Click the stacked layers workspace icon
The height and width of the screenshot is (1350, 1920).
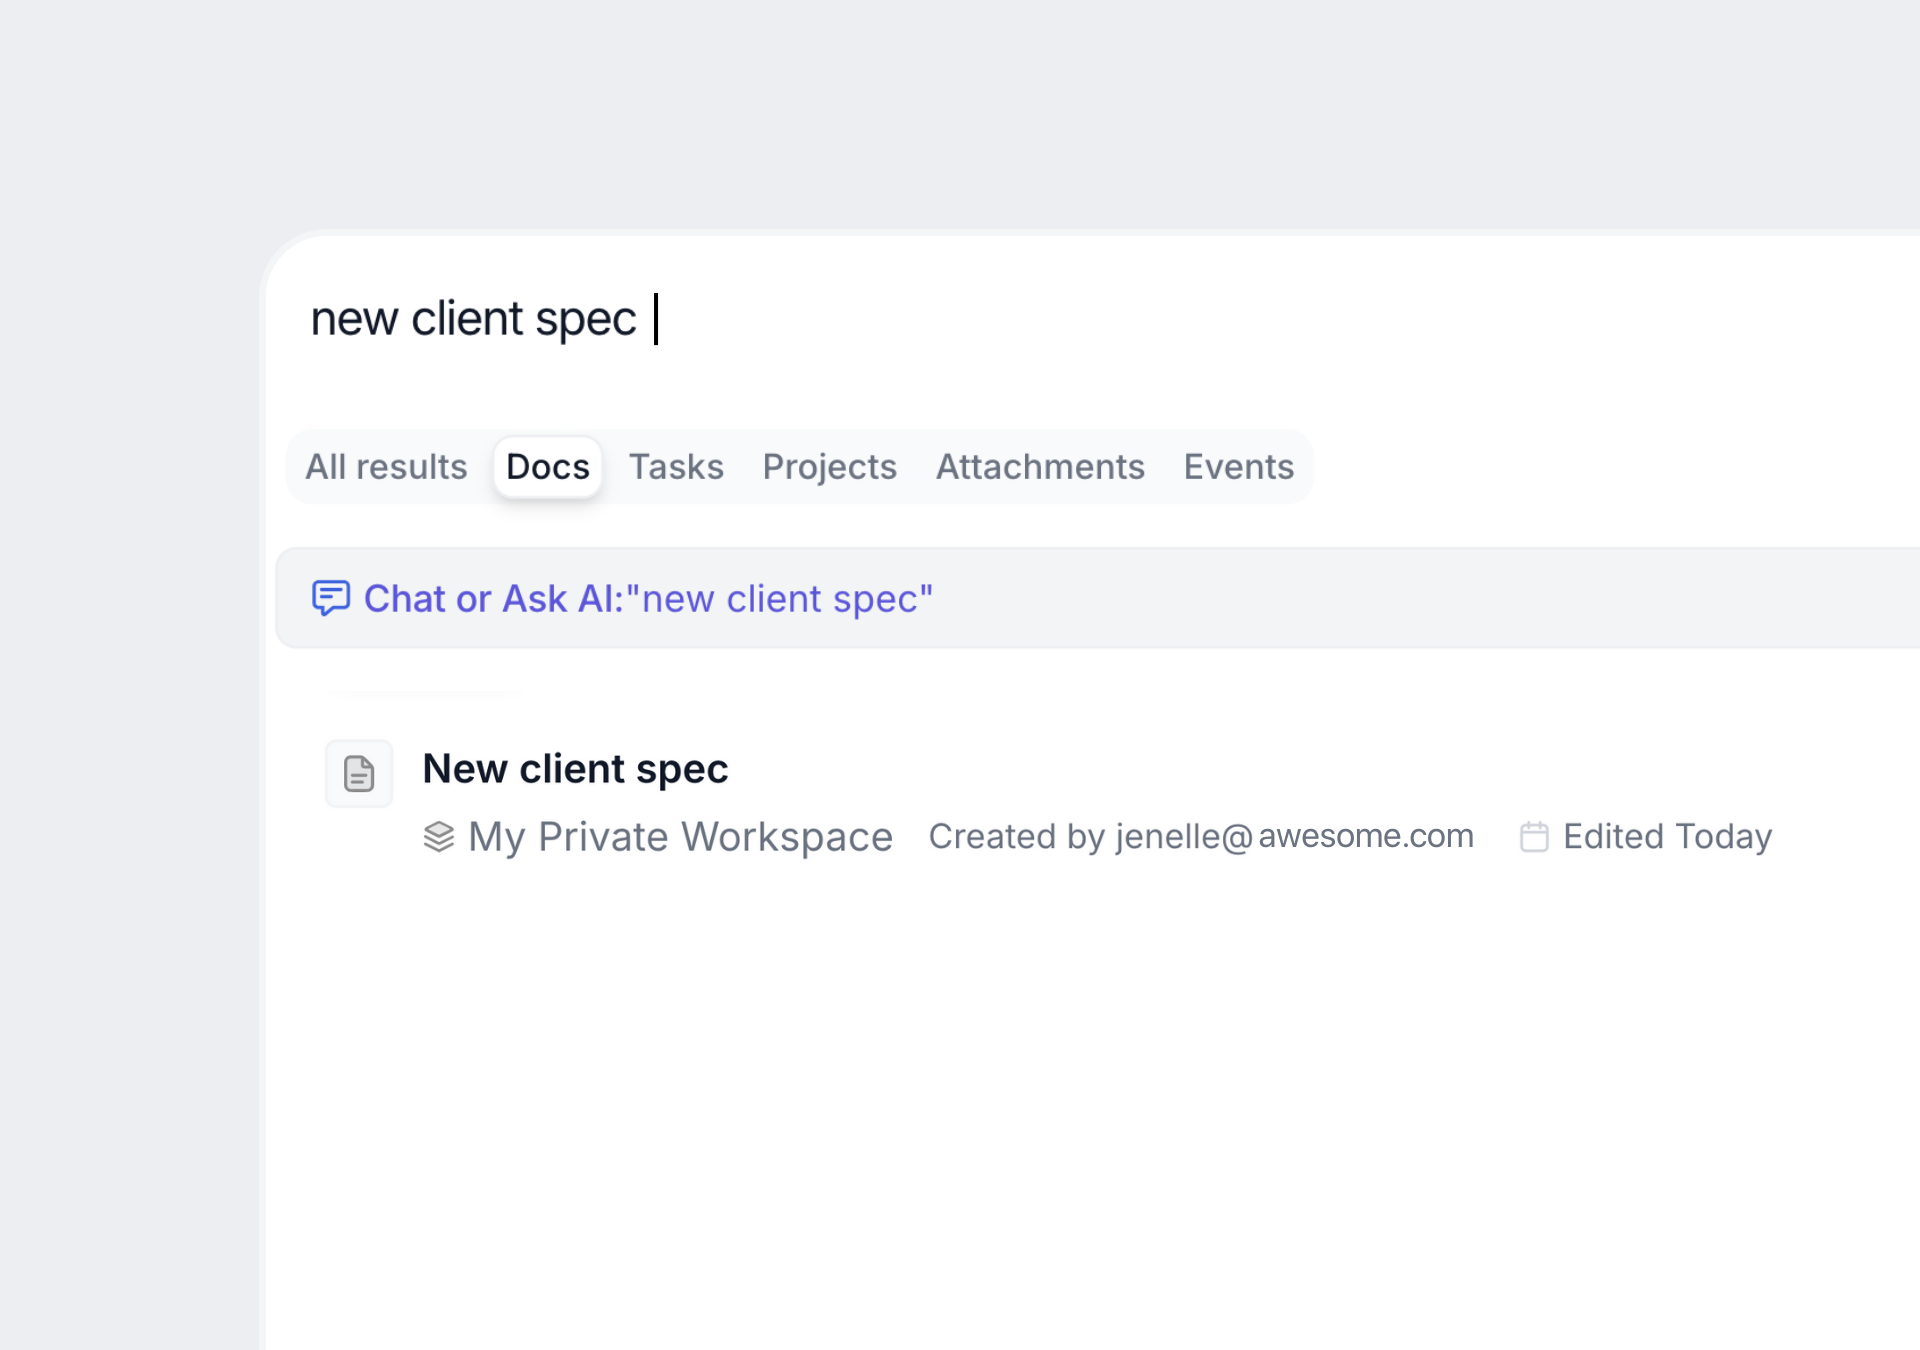click(438, 837)
